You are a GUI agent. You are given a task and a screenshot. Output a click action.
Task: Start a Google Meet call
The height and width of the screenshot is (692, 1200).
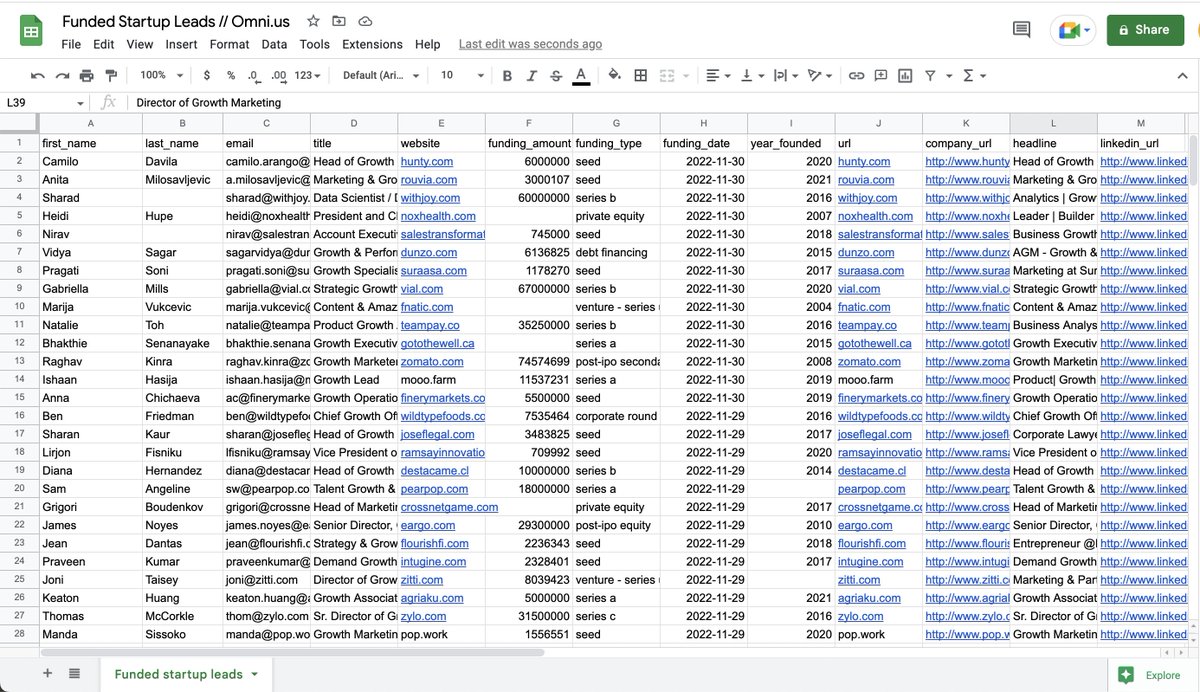1073,30
